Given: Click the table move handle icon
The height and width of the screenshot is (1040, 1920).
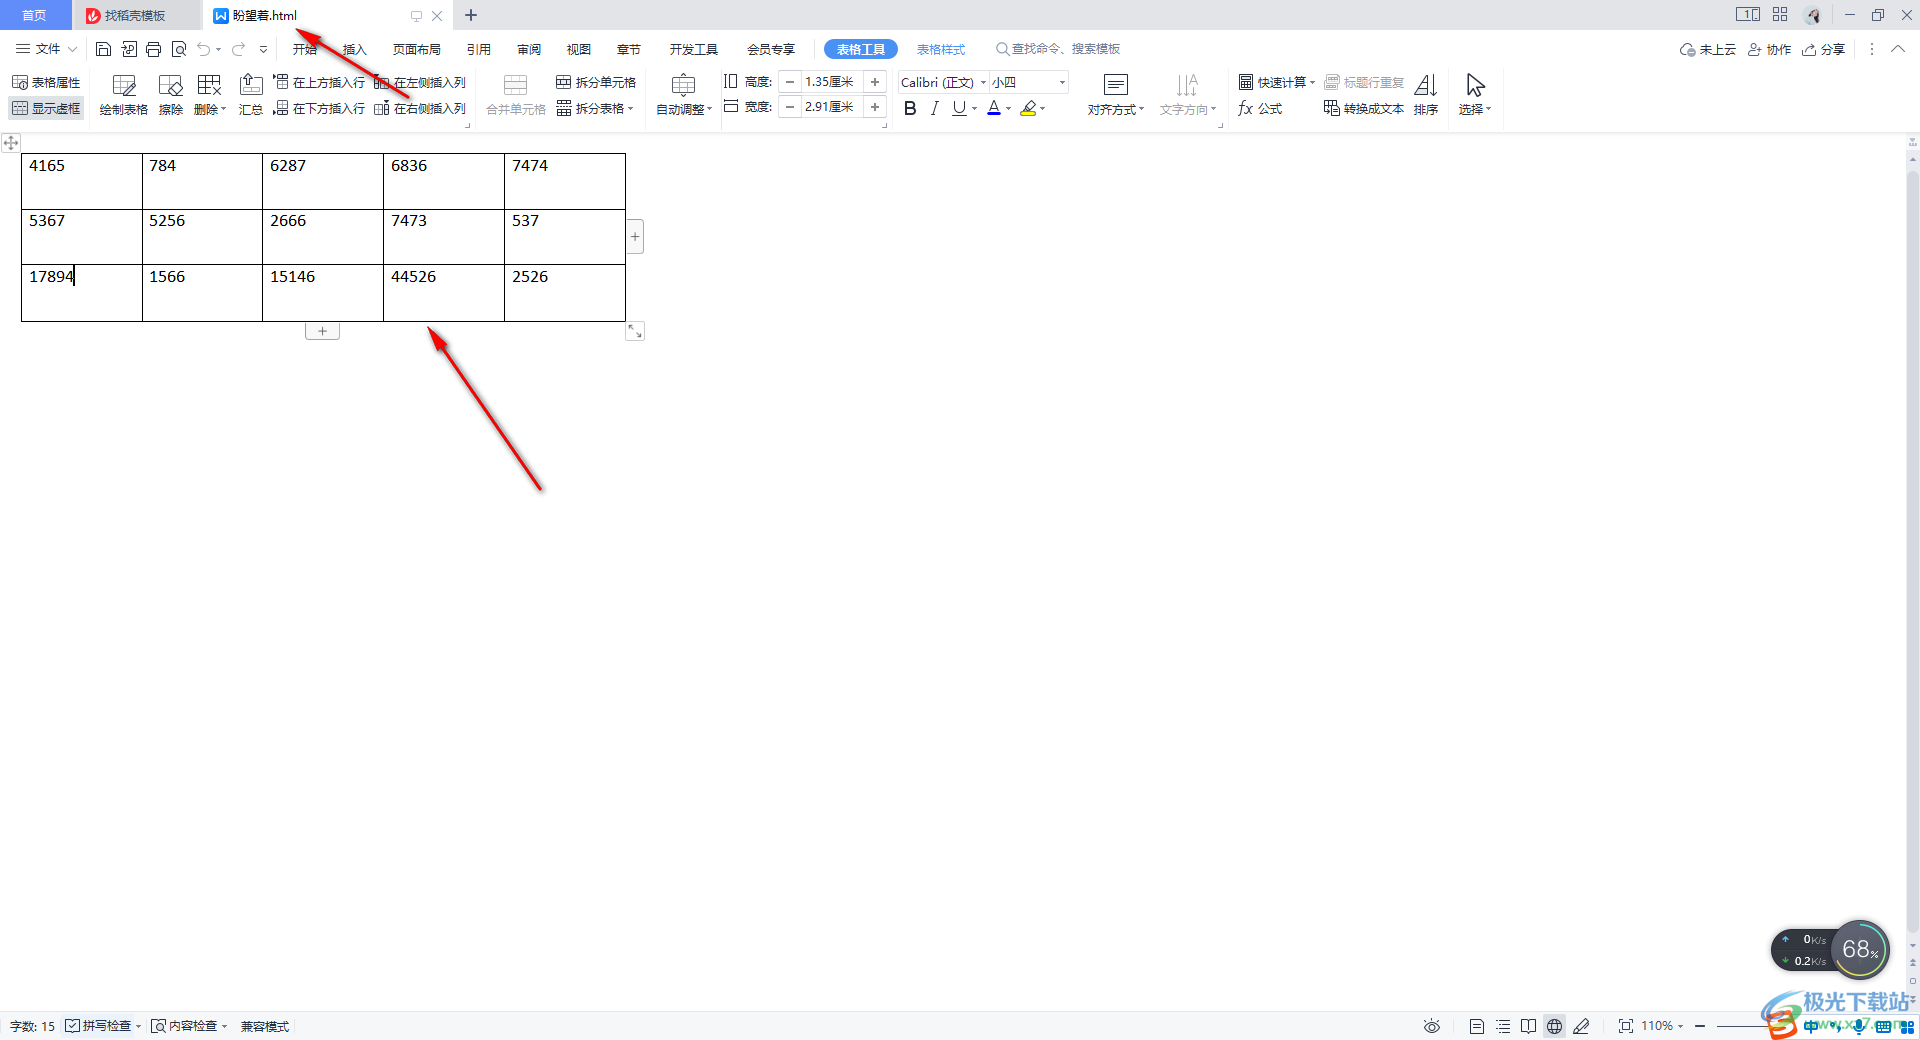Looking at the screenshot, I should click(11, 143).
